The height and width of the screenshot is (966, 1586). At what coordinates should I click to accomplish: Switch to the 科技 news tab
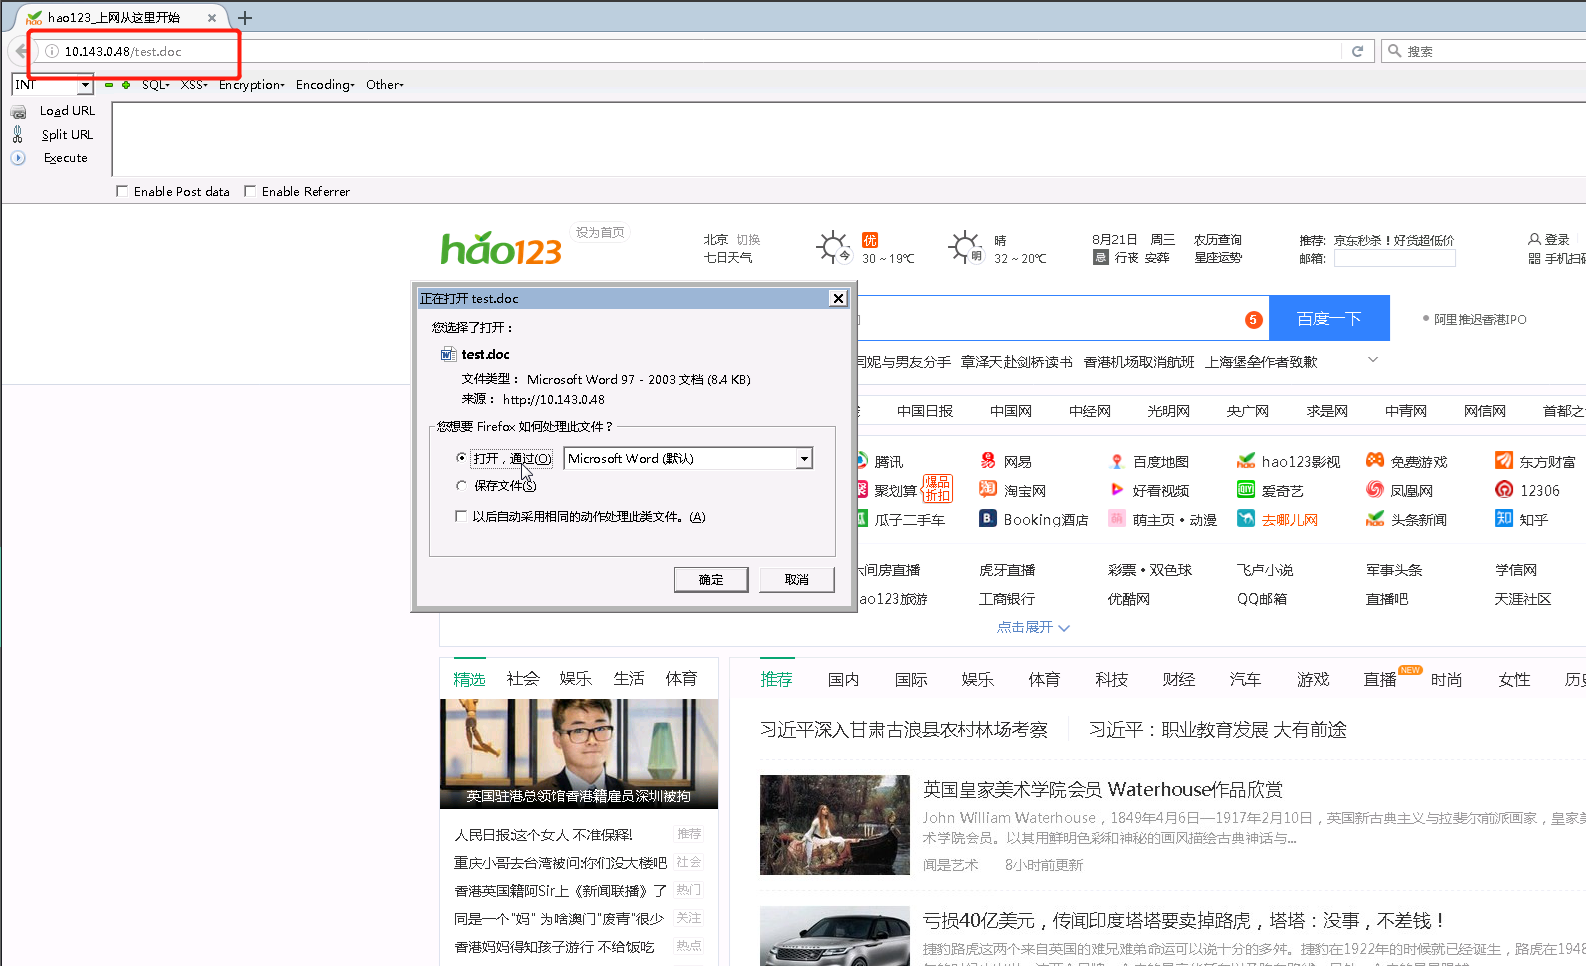click(x=1111, y=680)
